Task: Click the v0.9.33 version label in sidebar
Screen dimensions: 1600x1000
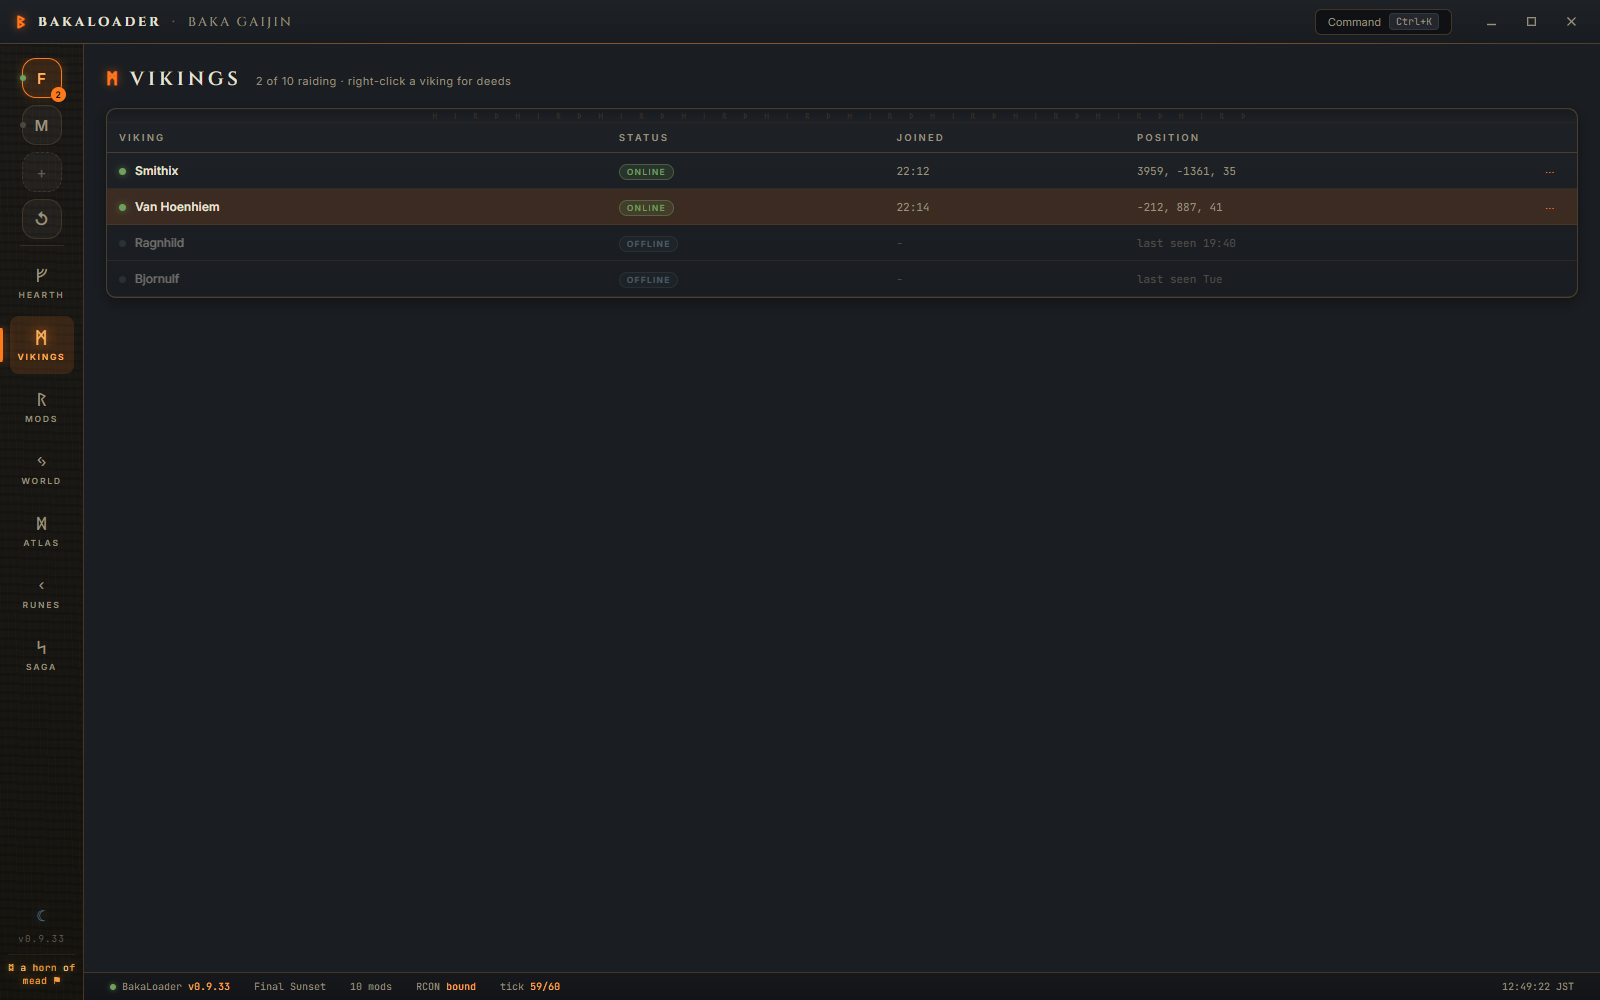Action: point(41,939)
